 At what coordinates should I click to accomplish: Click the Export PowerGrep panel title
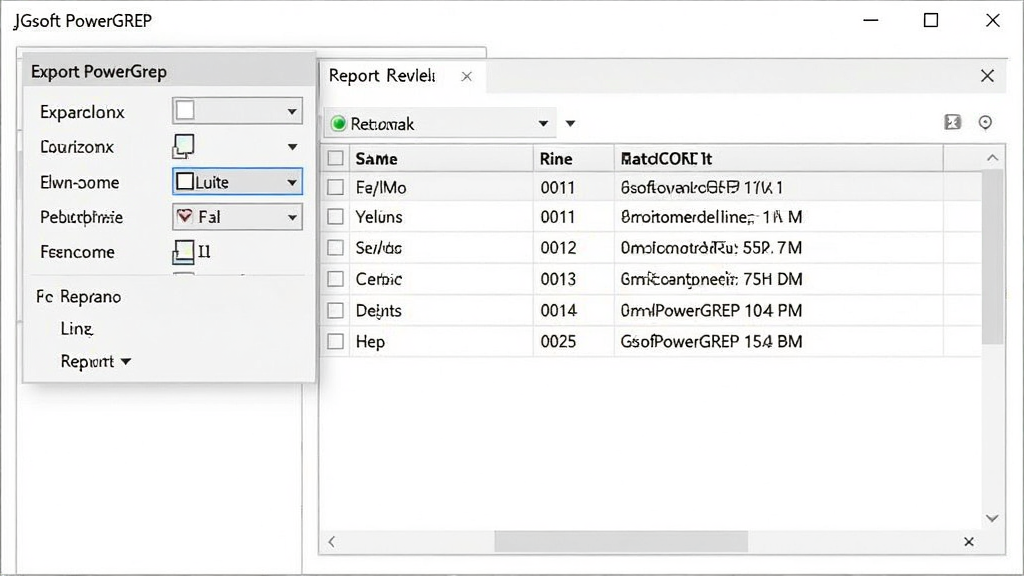pos(99,72)
